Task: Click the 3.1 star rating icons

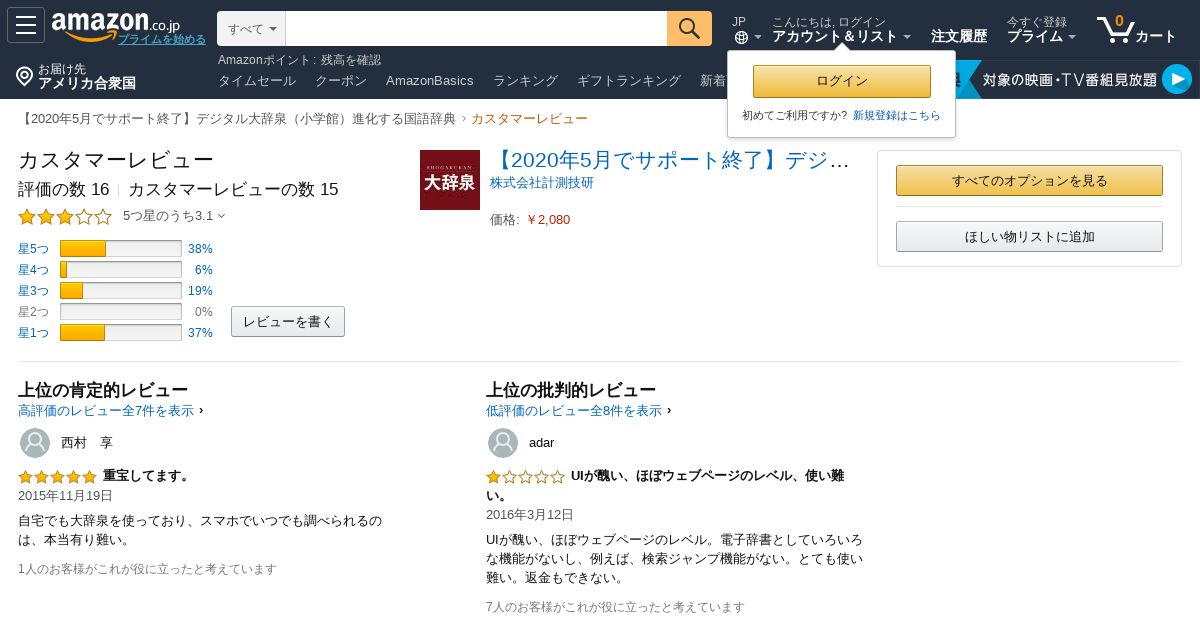Action: pyautogui.click(x=65, y=216)
